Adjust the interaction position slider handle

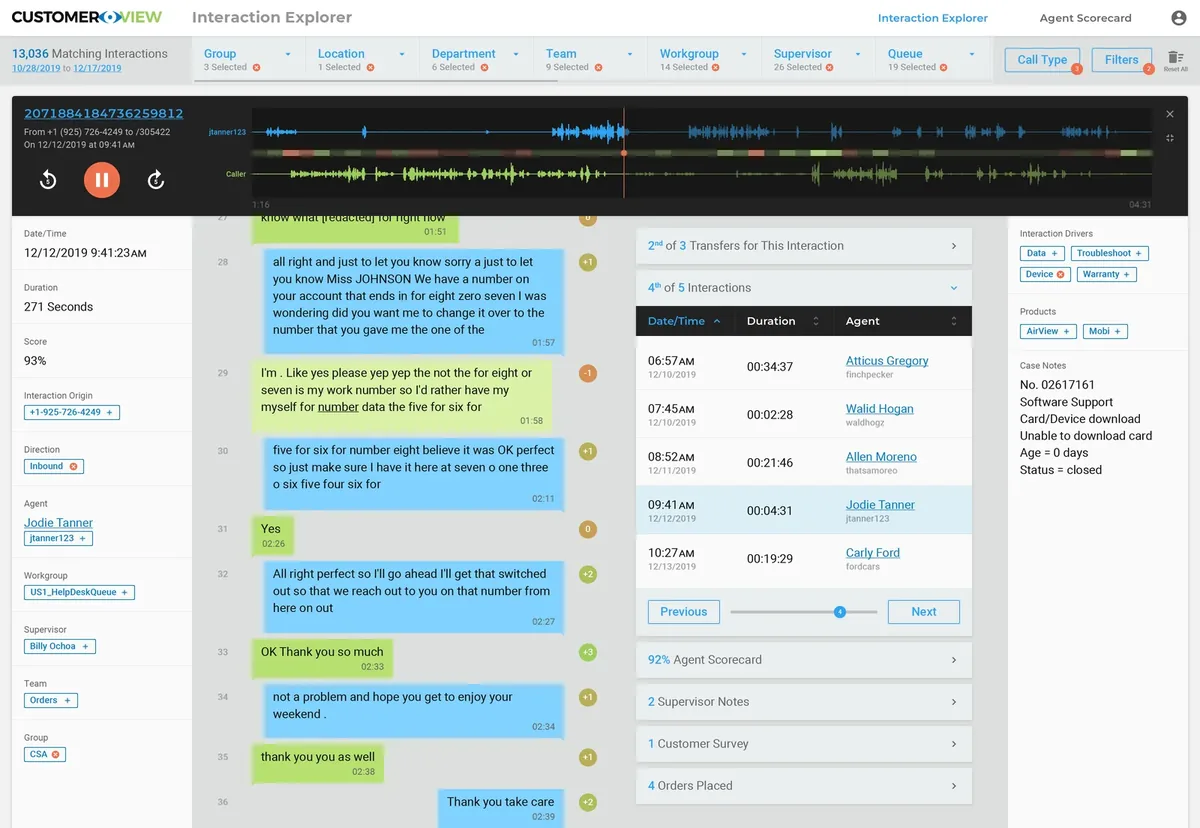coord(840,612)
